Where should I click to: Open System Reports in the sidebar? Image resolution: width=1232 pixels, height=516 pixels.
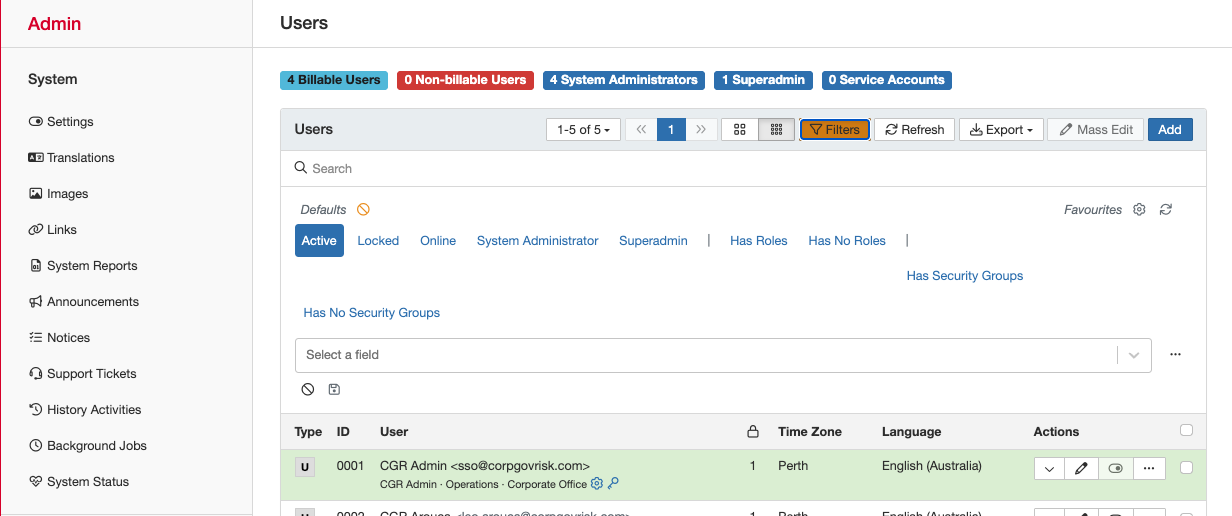point(83,266)
